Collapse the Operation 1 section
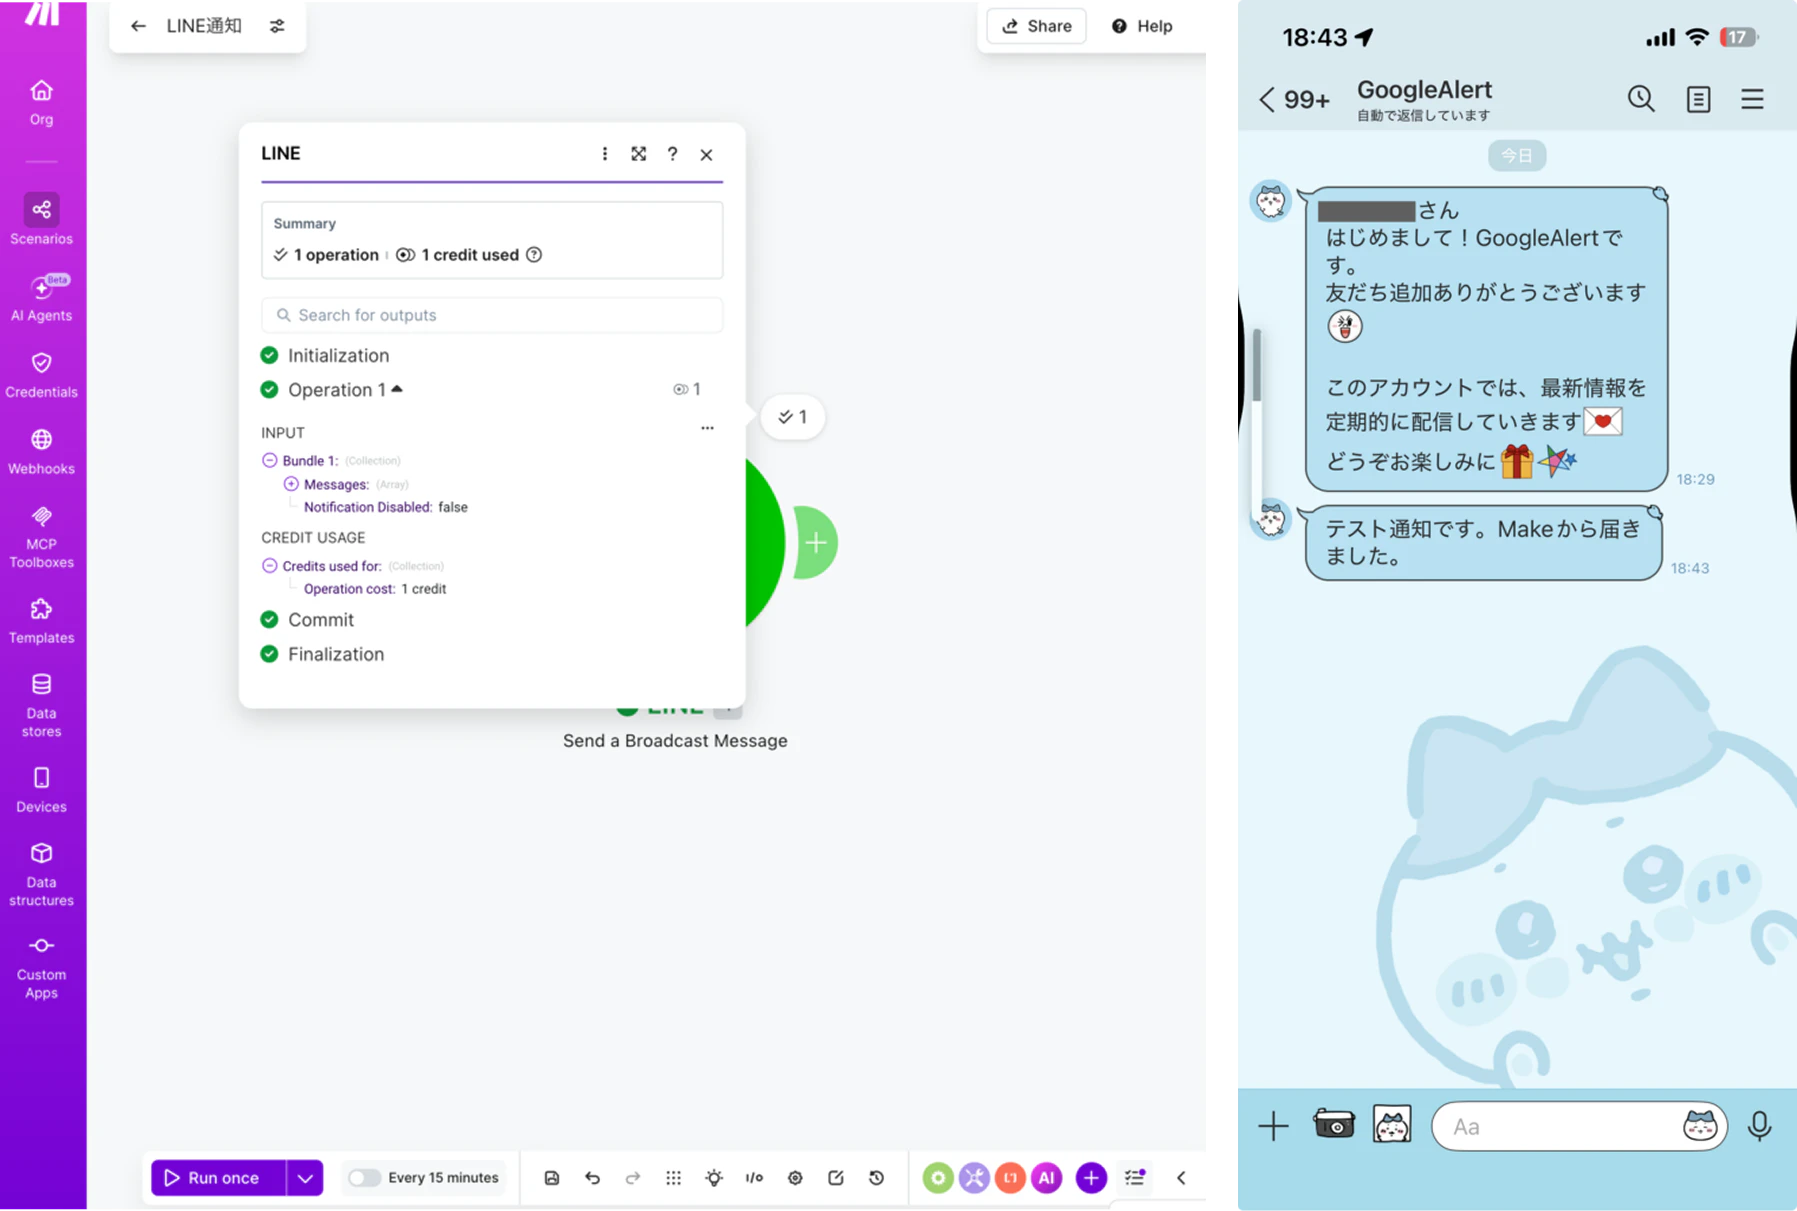Viewport: 1797px width, 1211px height. tap(397, 389)
